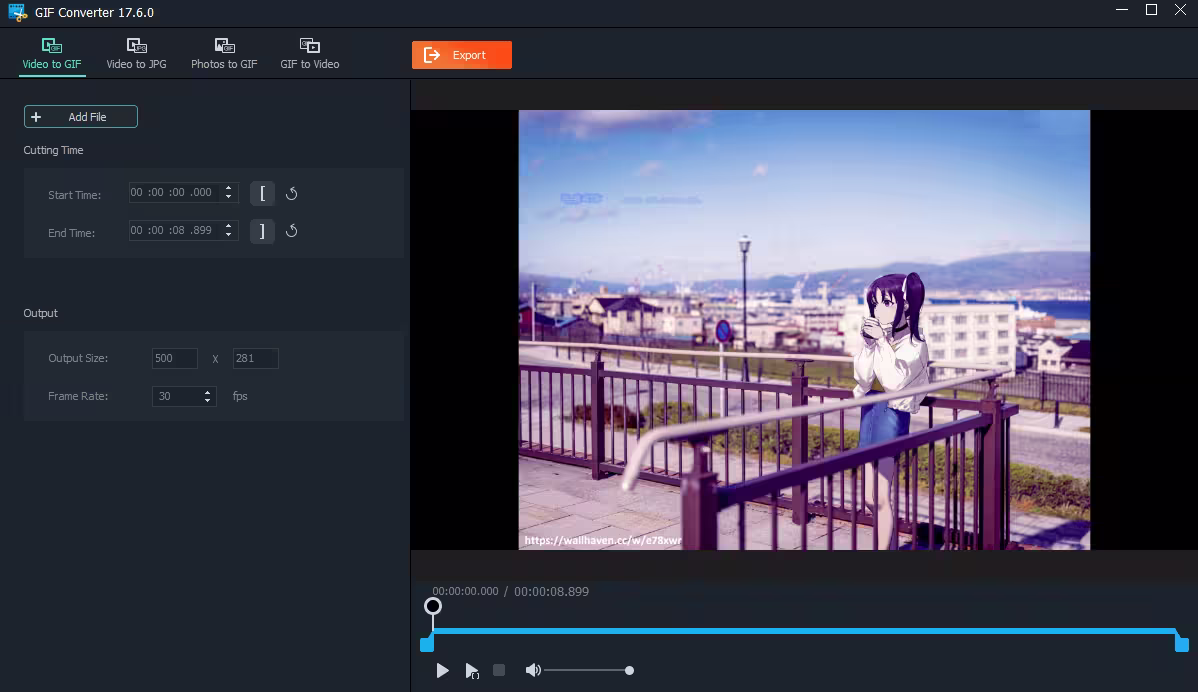1198x692 pixels.
Task: Stop video playback
Action: tap(499, 670)
